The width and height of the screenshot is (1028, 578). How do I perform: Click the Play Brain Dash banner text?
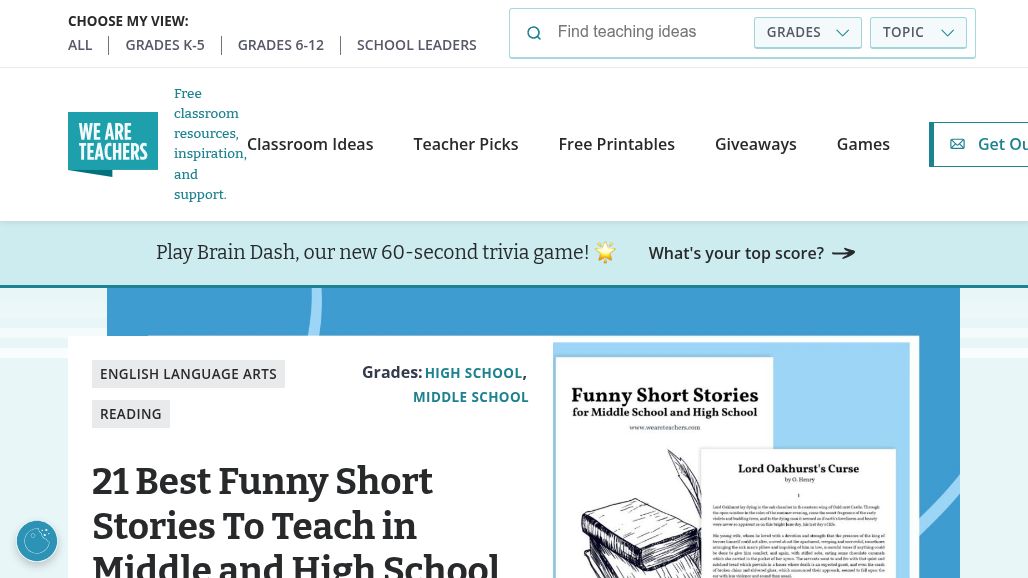pyautogui.click(x=372, y=252)
